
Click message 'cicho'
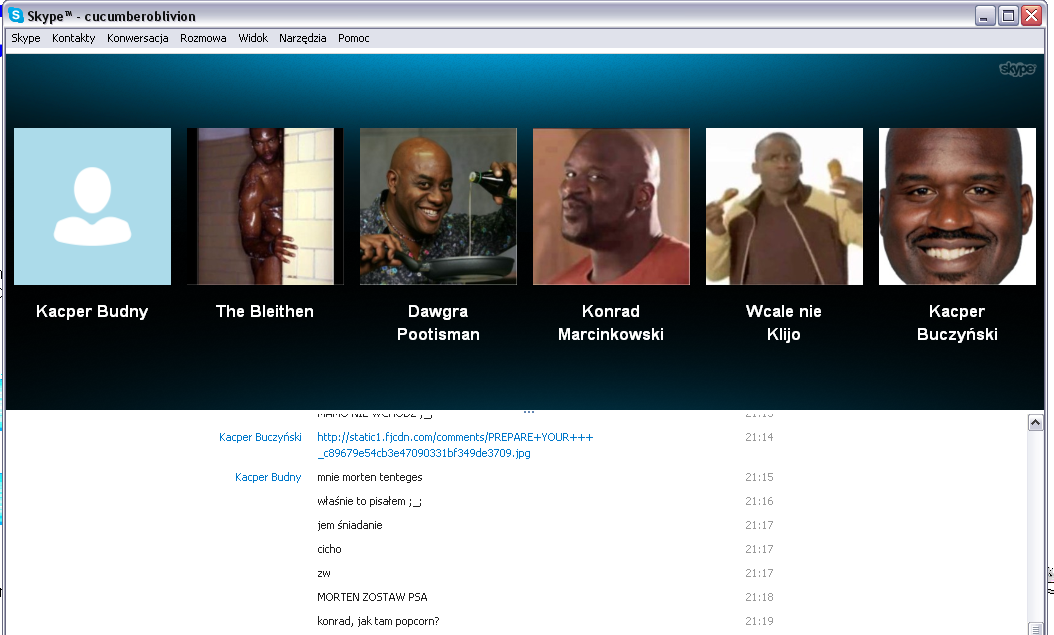pyautogui.click(x=329, y=549)
